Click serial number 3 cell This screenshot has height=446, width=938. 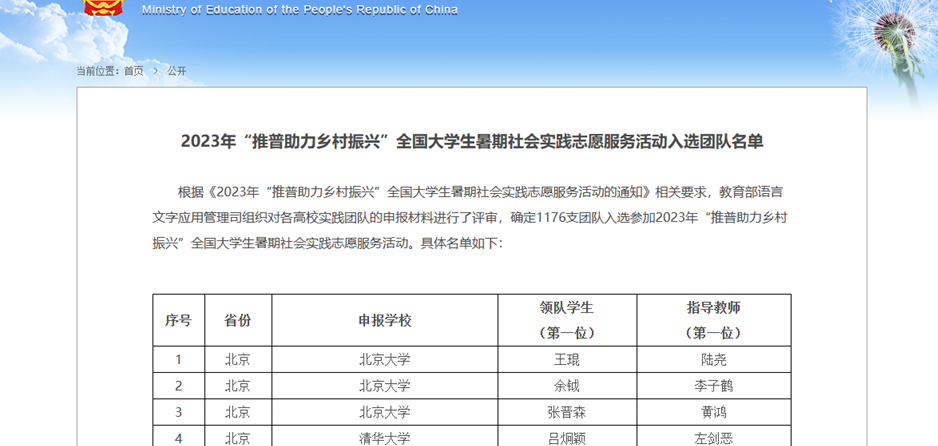coord(178,413)
